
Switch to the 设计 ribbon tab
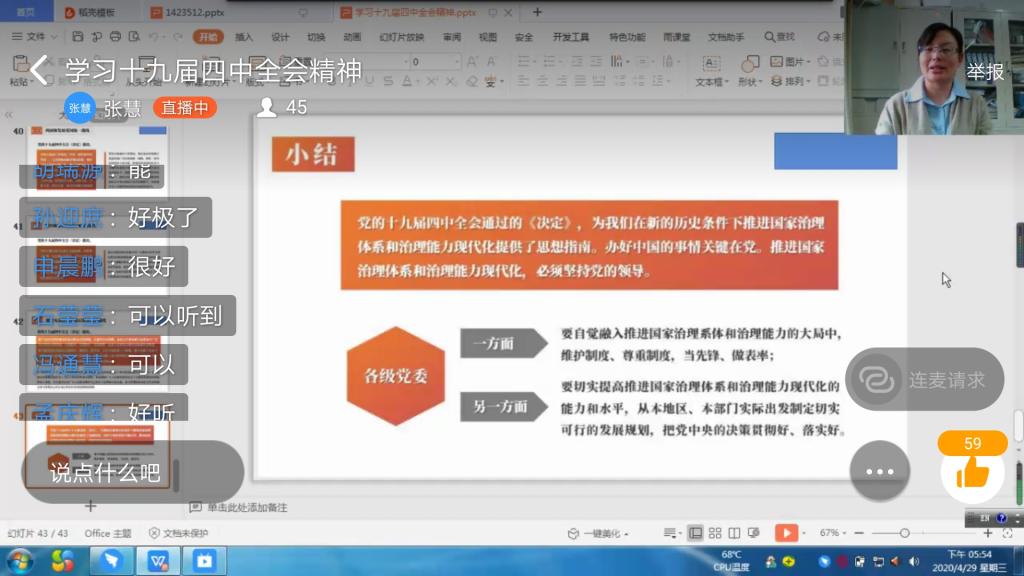(x=280, y=37)
